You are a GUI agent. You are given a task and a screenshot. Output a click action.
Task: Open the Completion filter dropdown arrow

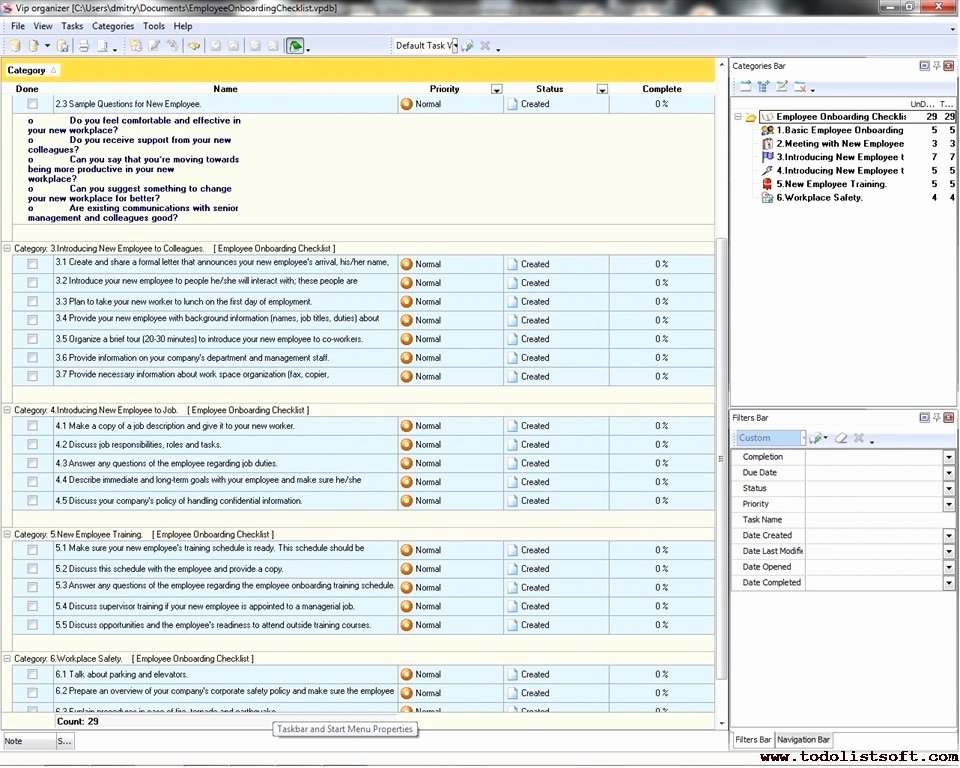pos(949,457)
